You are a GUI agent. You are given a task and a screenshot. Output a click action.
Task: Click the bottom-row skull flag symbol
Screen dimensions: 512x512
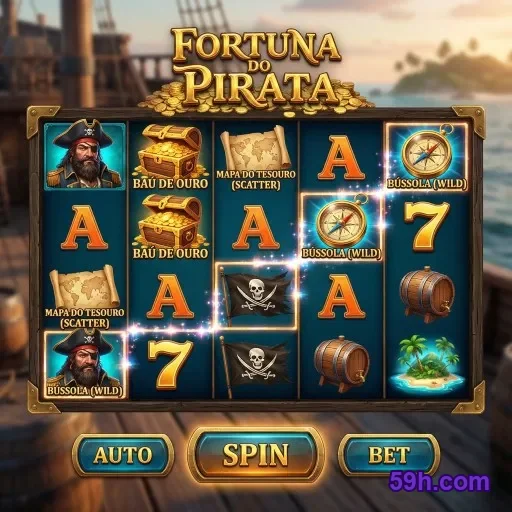(x=255, y=365)
